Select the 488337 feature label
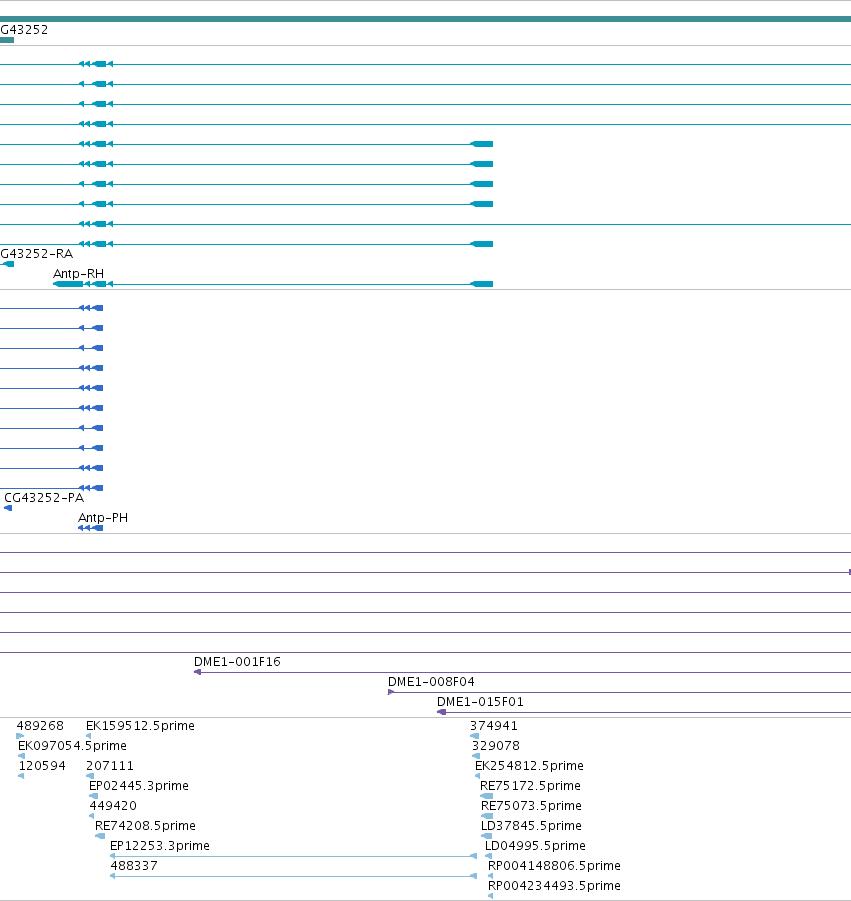The image size is (851, 901). (x=134, y=866)
